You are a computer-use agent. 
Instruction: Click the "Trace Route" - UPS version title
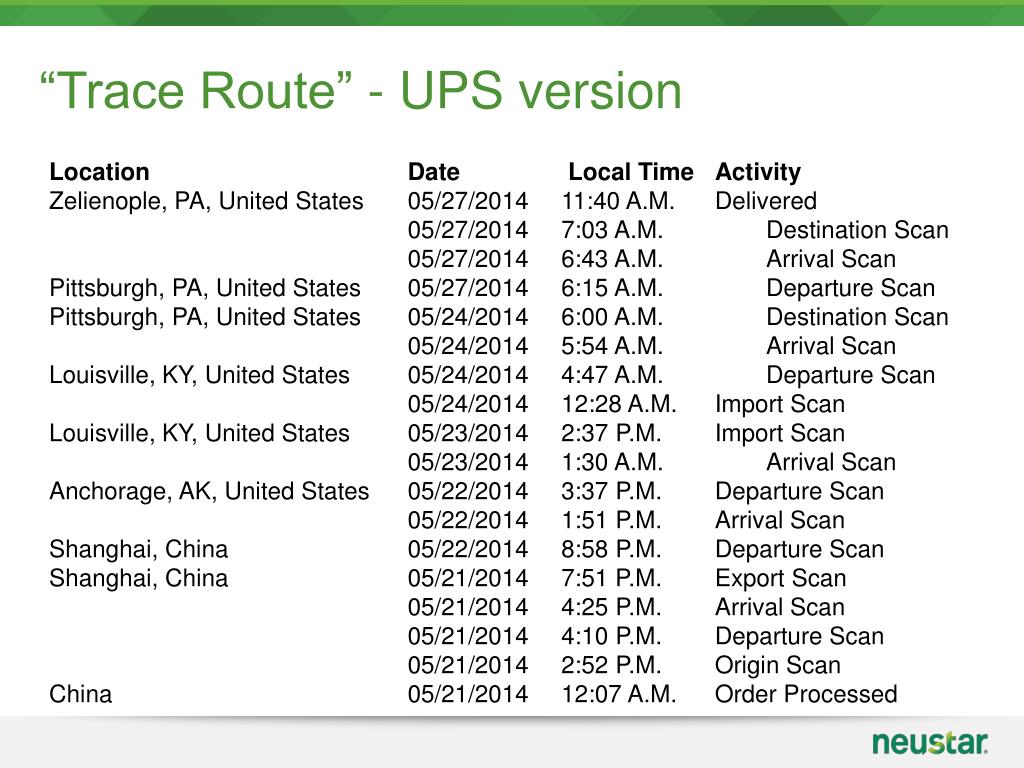point(361,90)
